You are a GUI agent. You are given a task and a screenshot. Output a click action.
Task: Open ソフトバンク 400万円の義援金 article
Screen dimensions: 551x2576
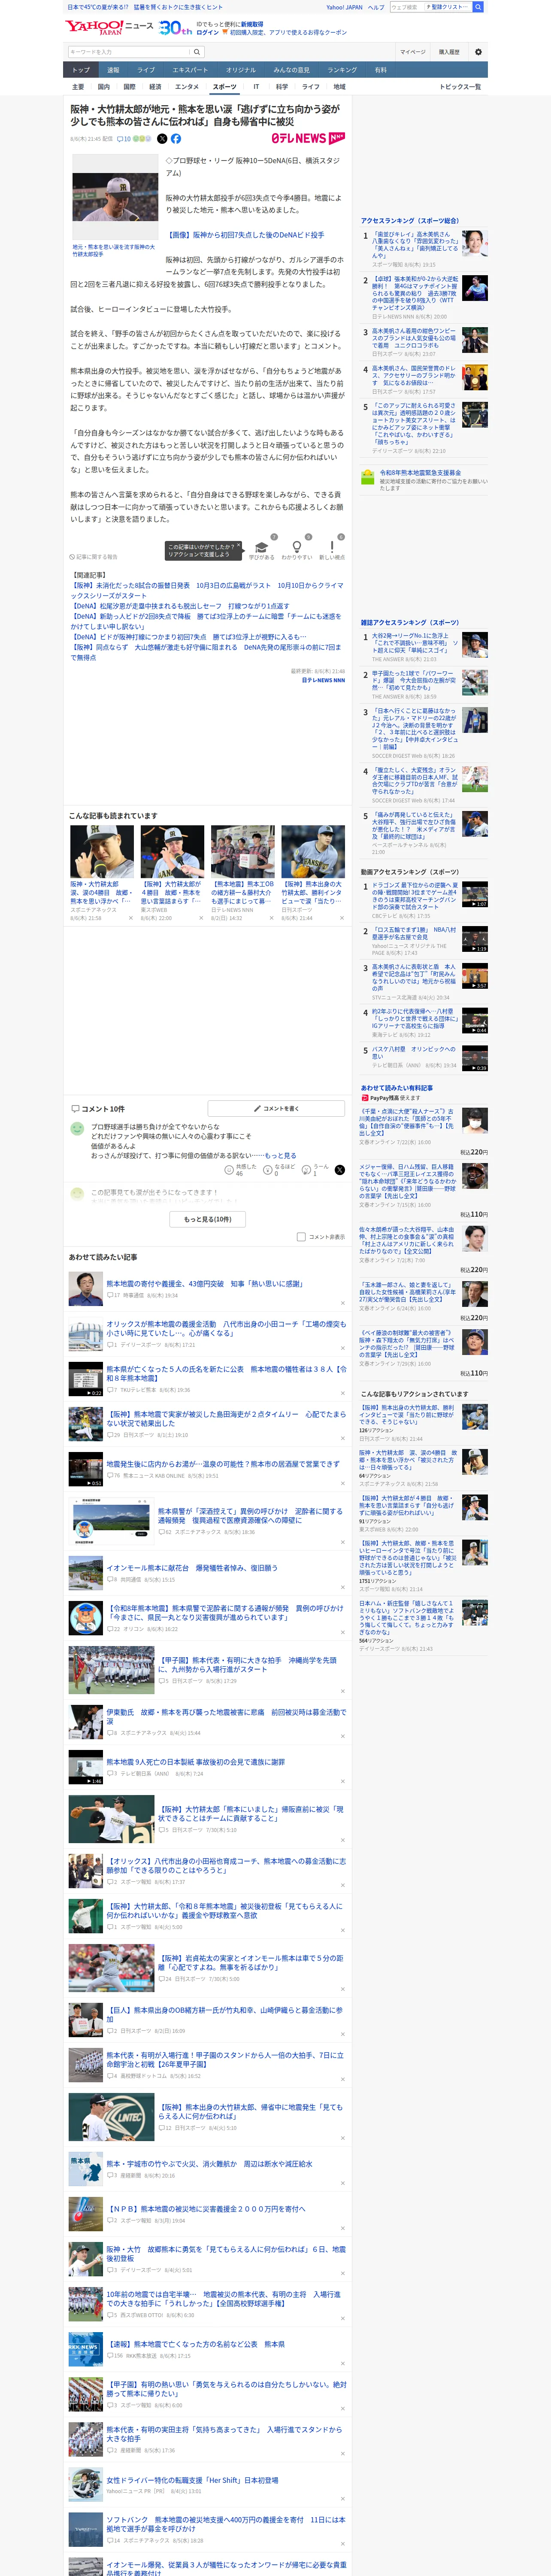(x=226, y=2525)
